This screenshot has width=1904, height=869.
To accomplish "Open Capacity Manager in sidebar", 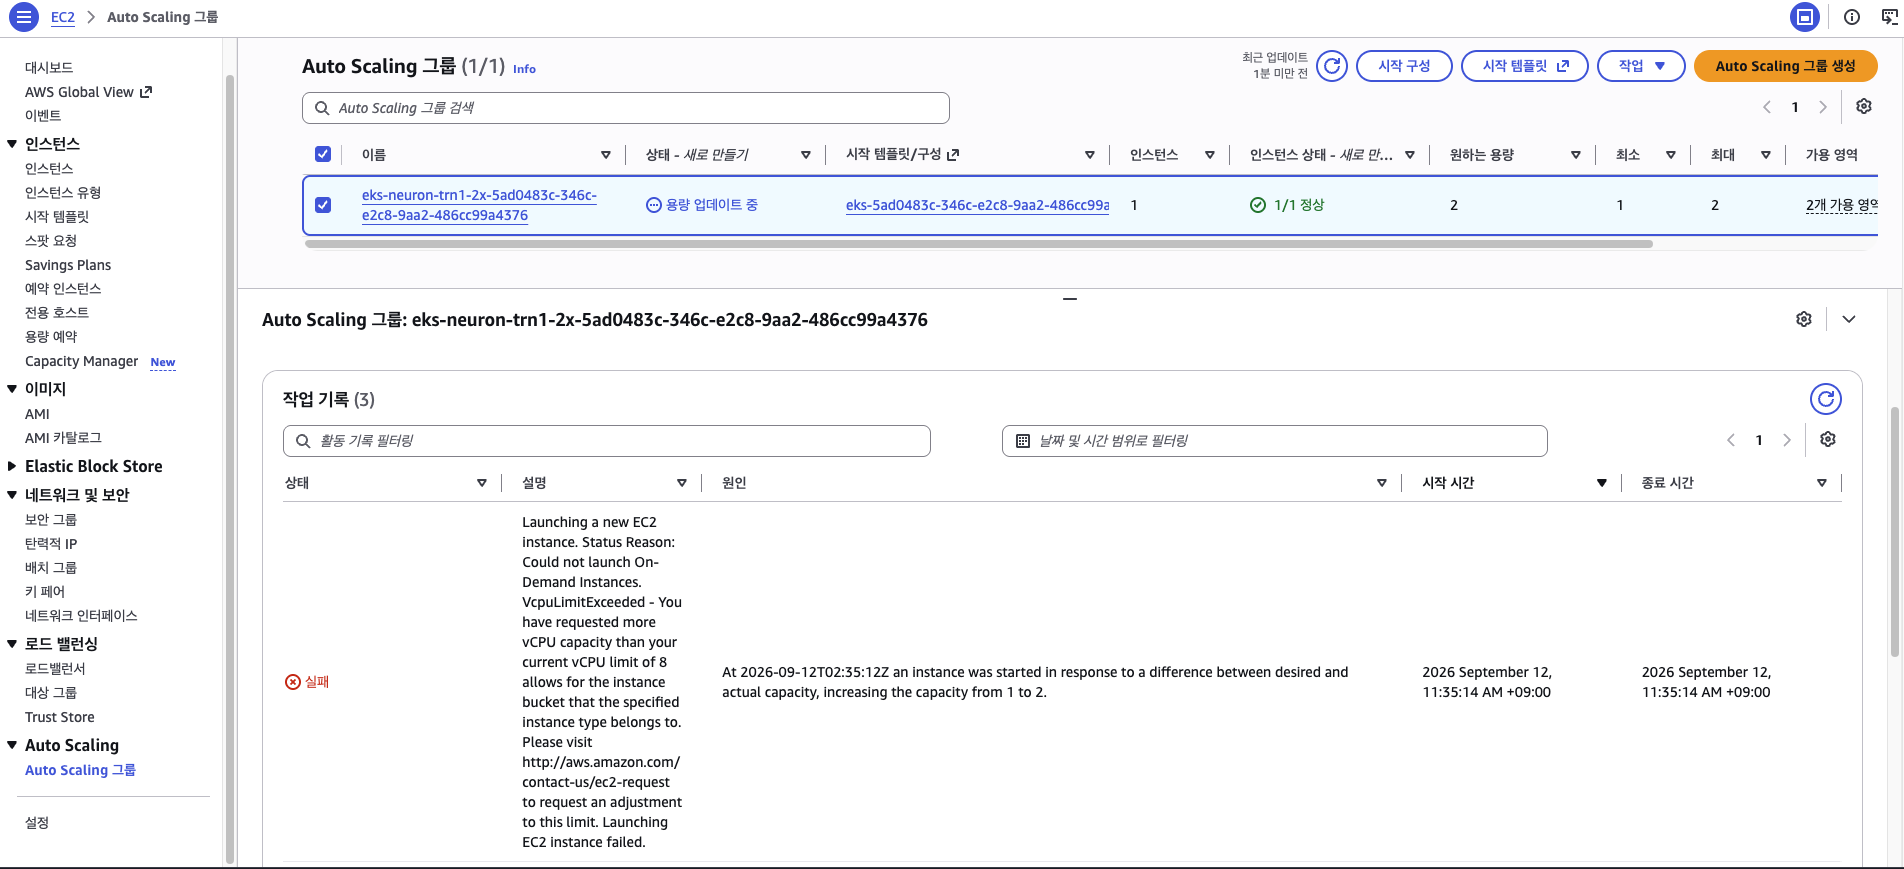I will (82, 361).
